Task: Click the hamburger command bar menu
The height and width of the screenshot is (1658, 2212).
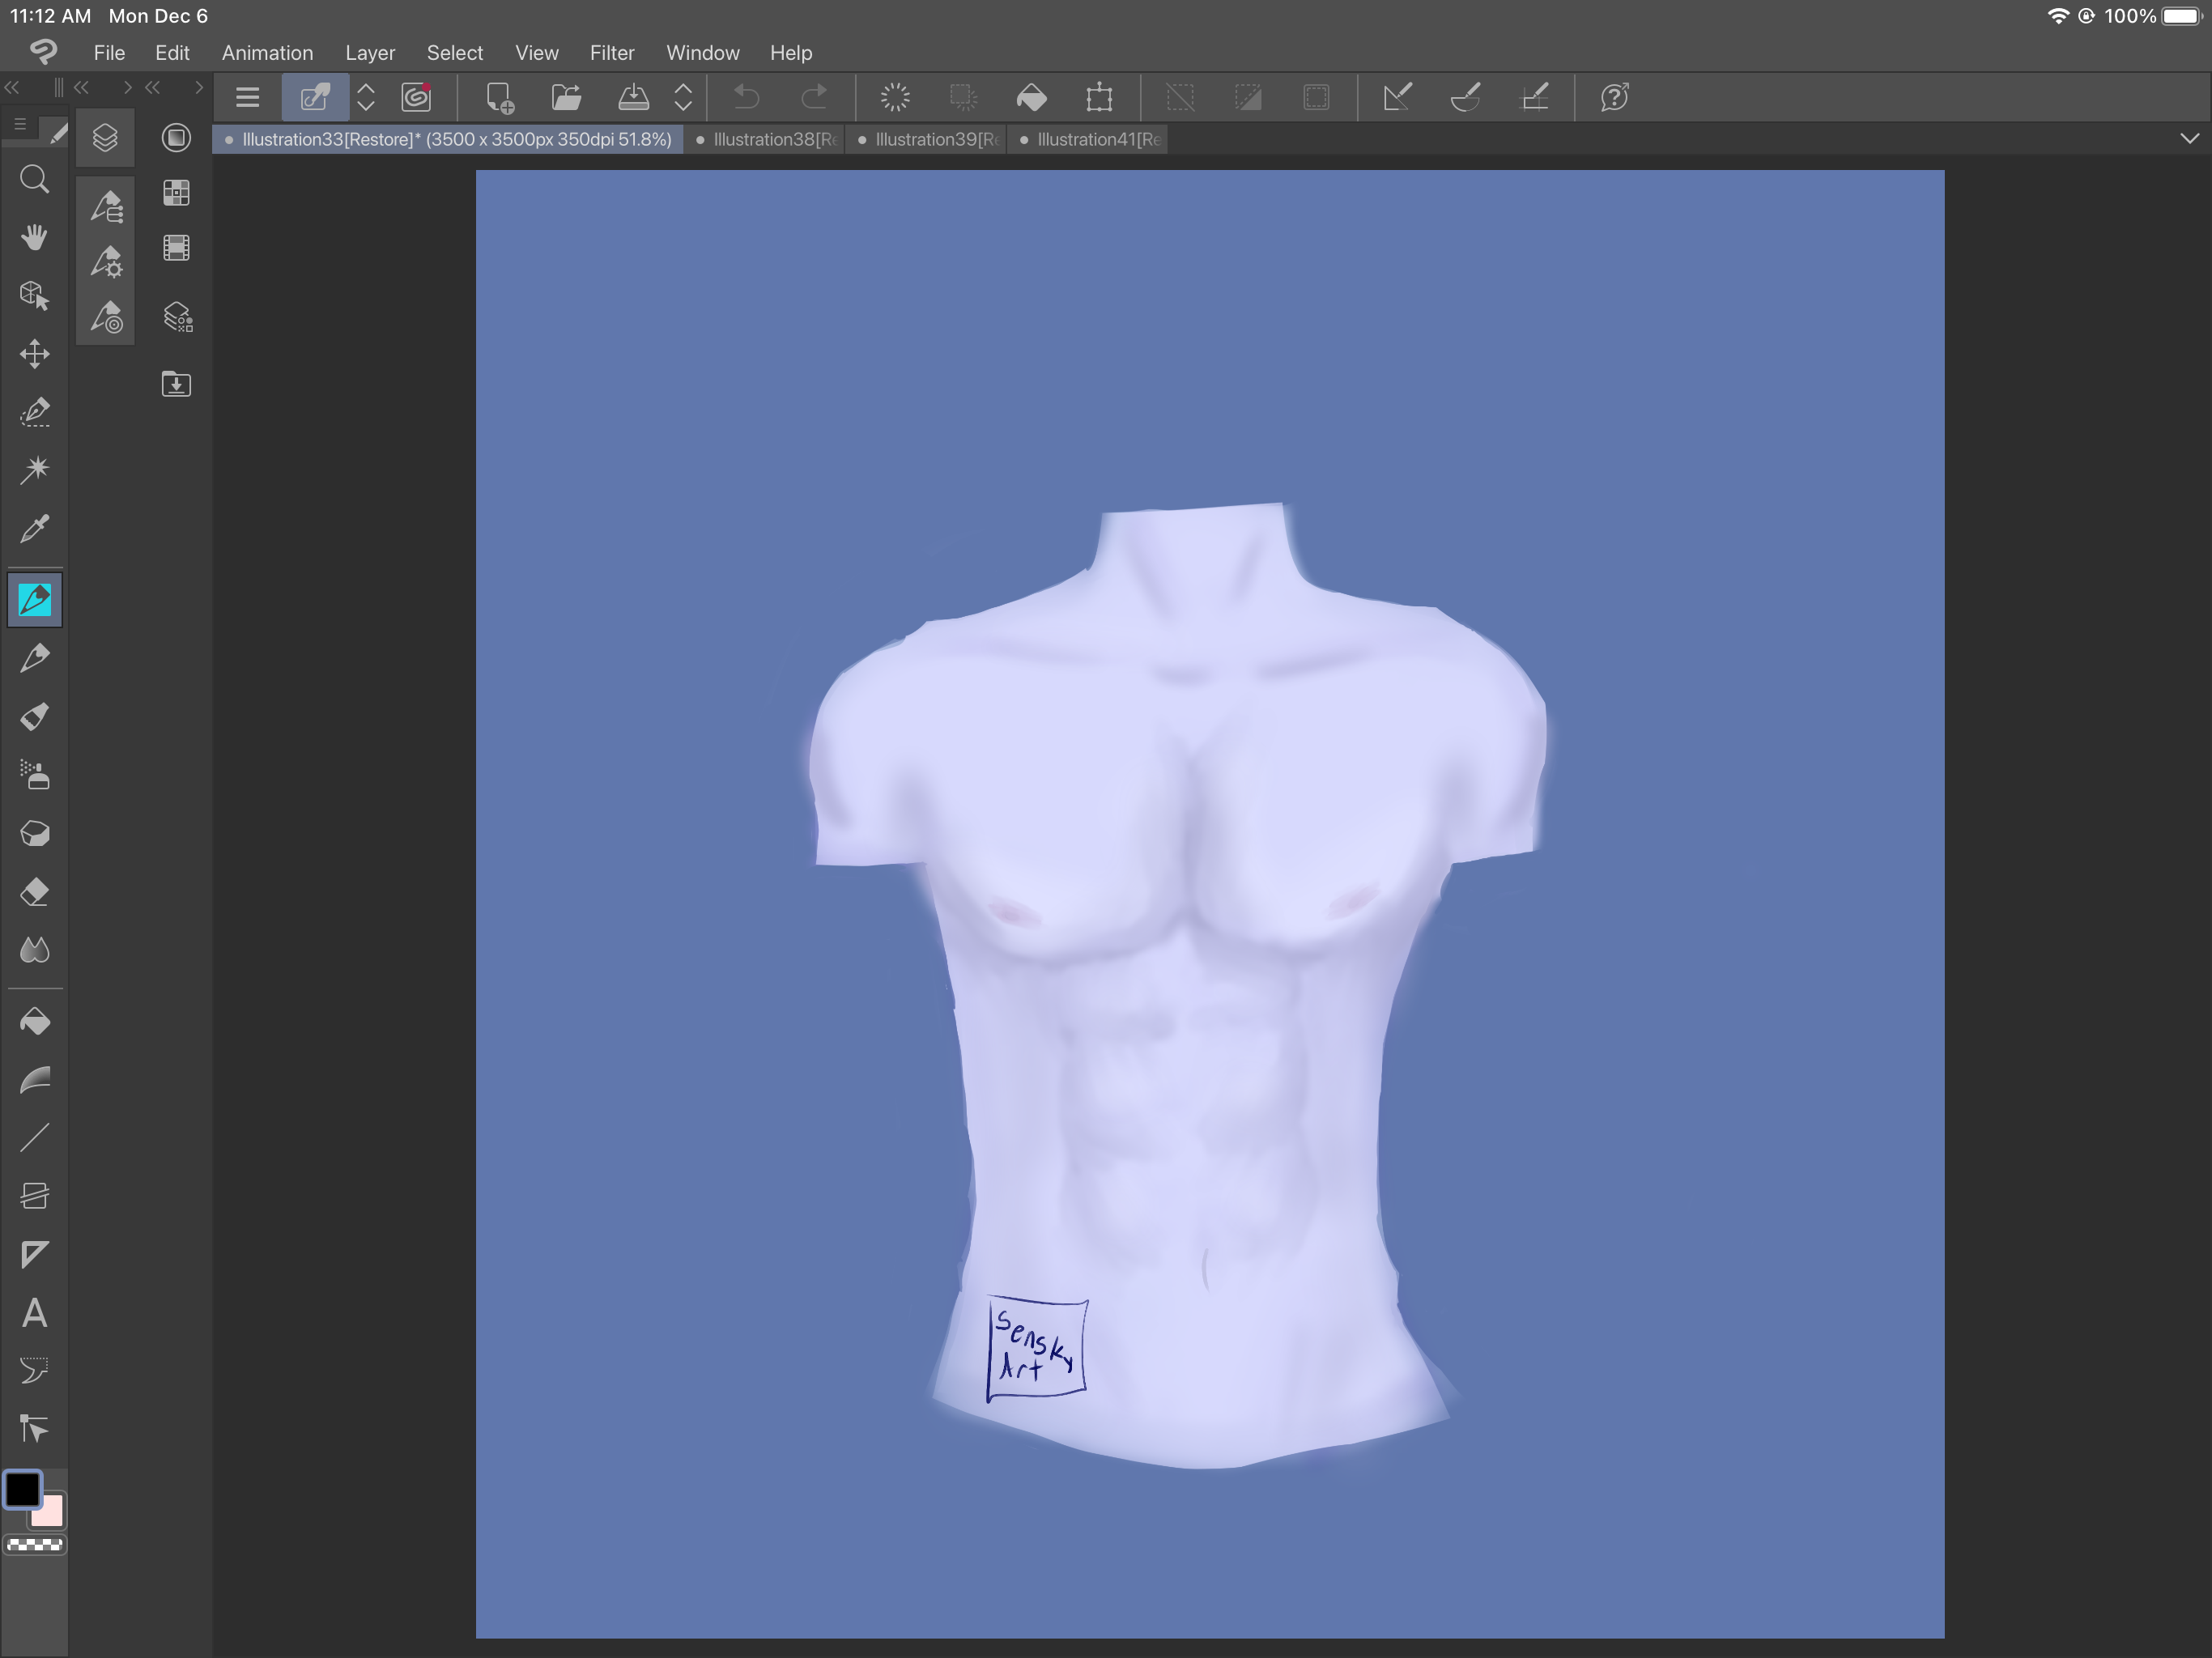Action: pyautogui.click(x=247, y=97)
